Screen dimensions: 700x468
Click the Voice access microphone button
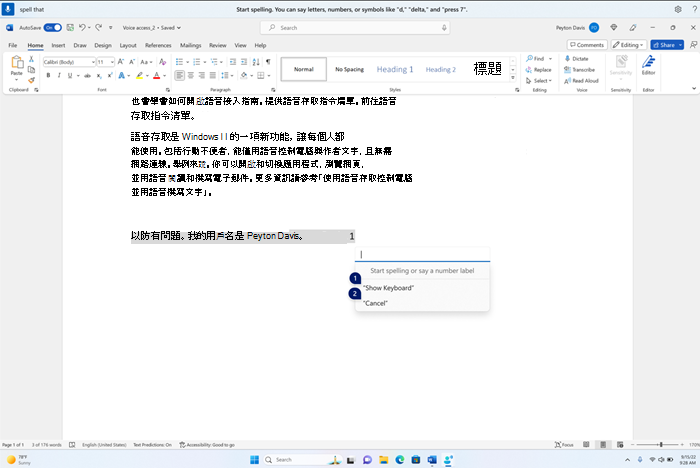click(x=8, y=9)
